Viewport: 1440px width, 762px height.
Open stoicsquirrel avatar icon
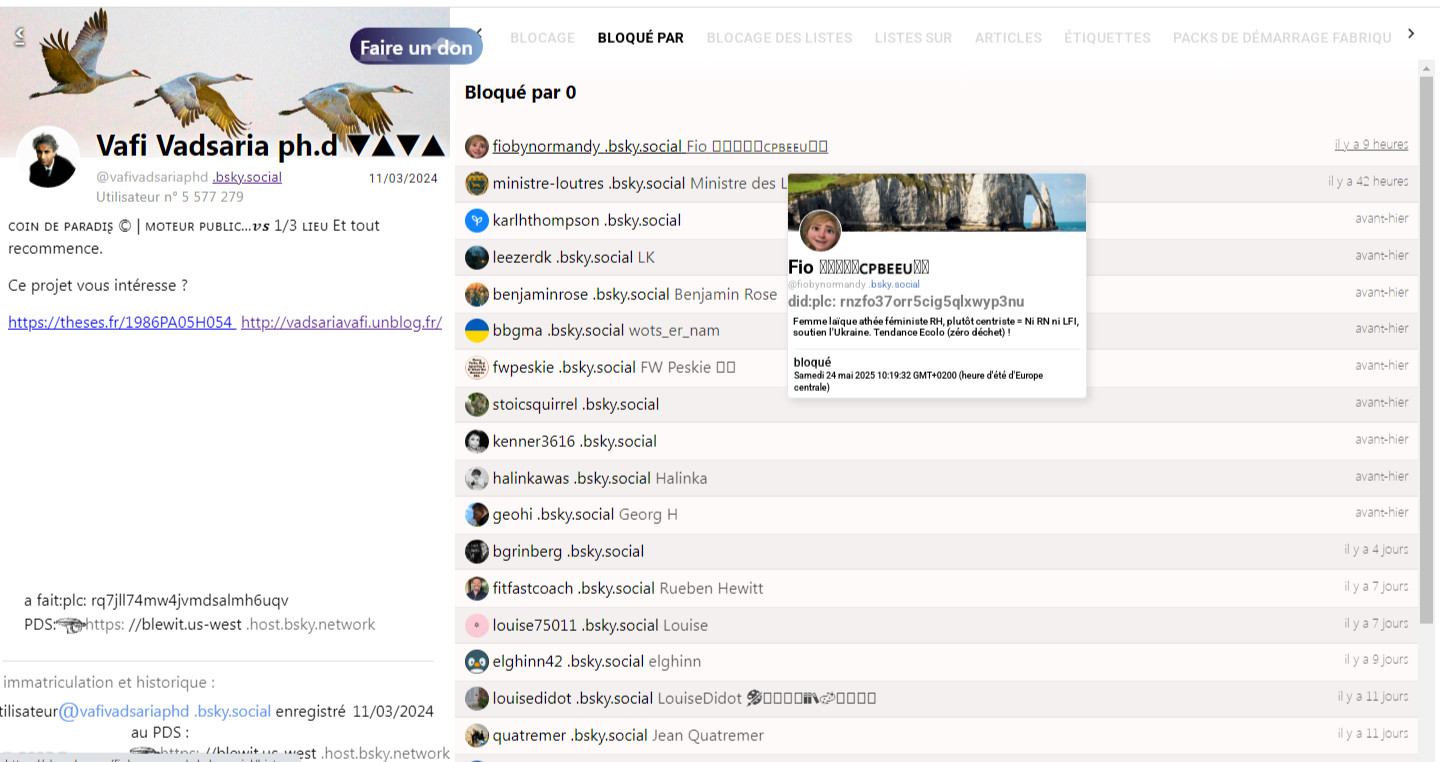pos(477,405)
